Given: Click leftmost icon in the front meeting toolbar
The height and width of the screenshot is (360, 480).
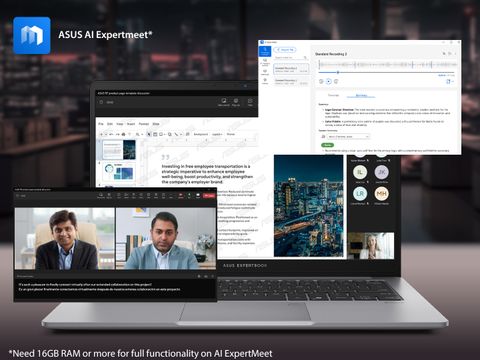Looking at the screenshot, I should coord(101,196).
